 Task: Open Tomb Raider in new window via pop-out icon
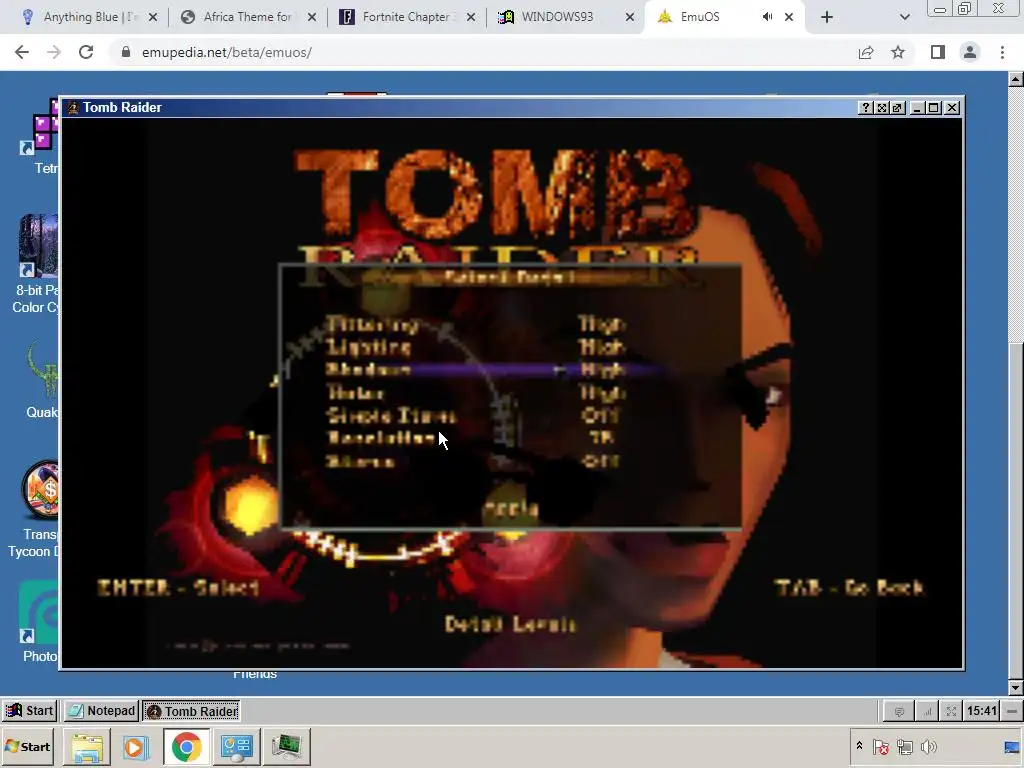tap(898, 108)
